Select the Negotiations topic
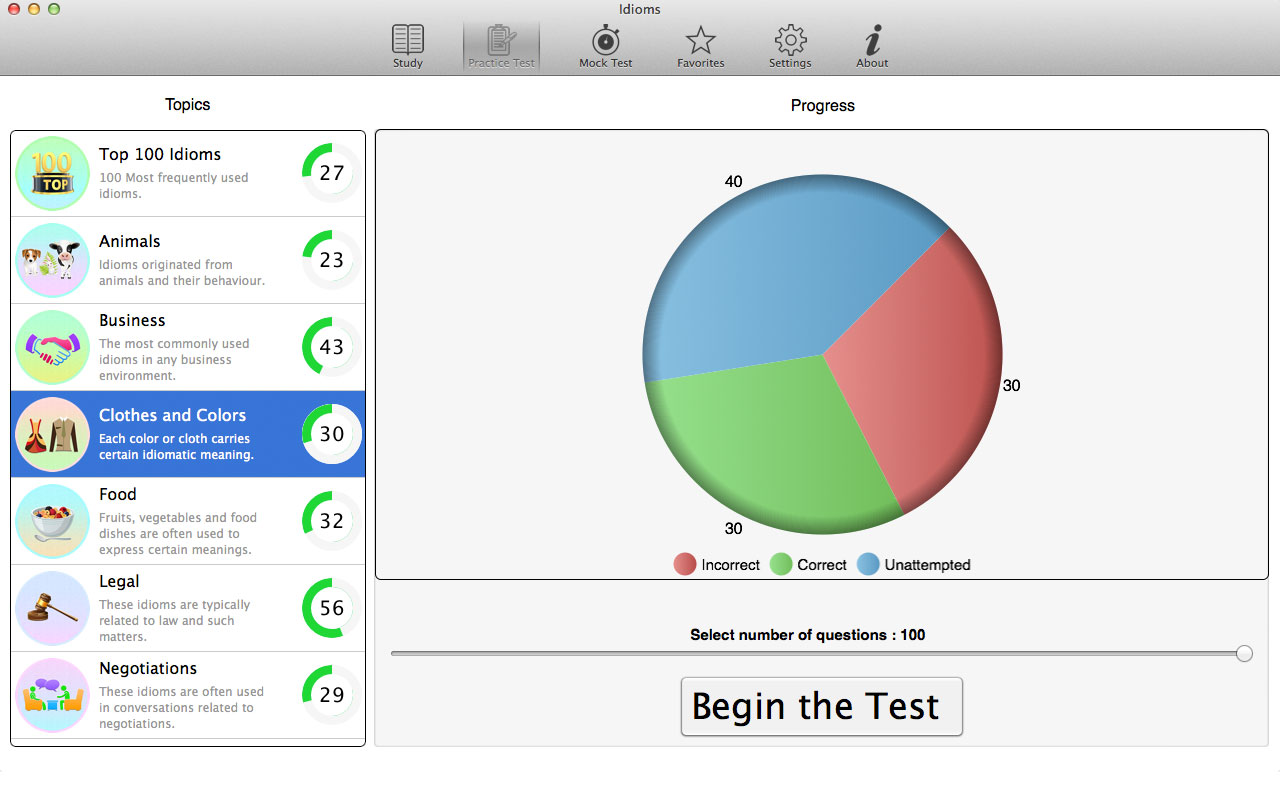This screenshot has height=800, width=1280. click(188, 695)
